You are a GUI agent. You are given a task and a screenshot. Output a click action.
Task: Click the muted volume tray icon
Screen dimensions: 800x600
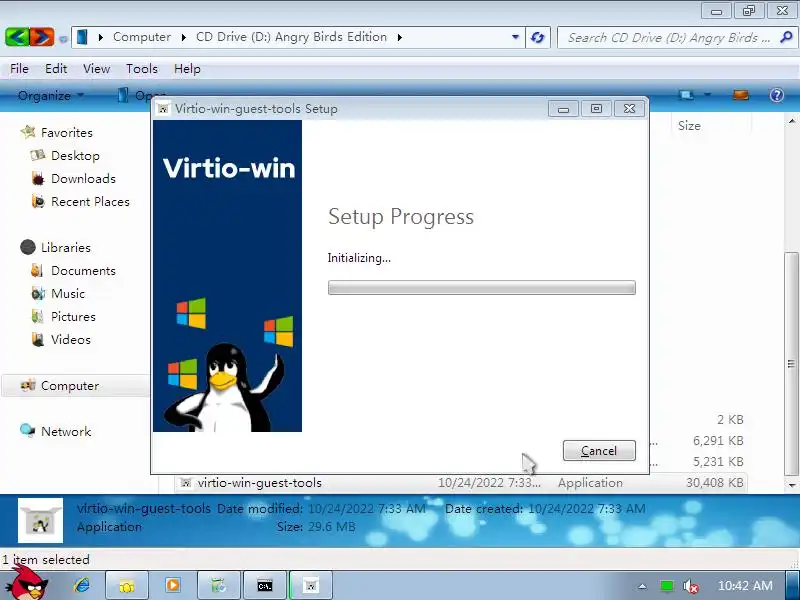pos(691,586)
